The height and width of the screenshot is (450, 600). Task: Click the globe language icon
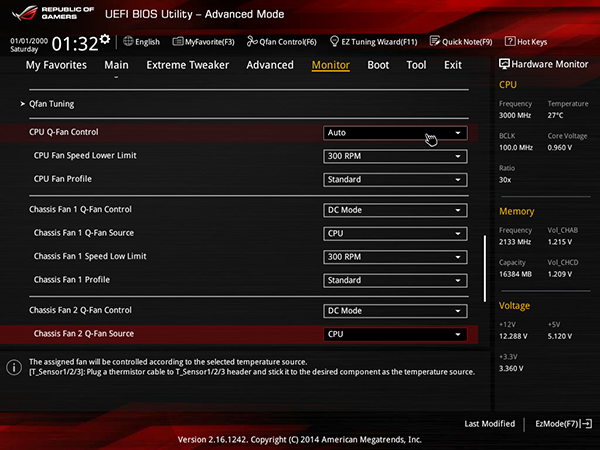tap(128, 41)
